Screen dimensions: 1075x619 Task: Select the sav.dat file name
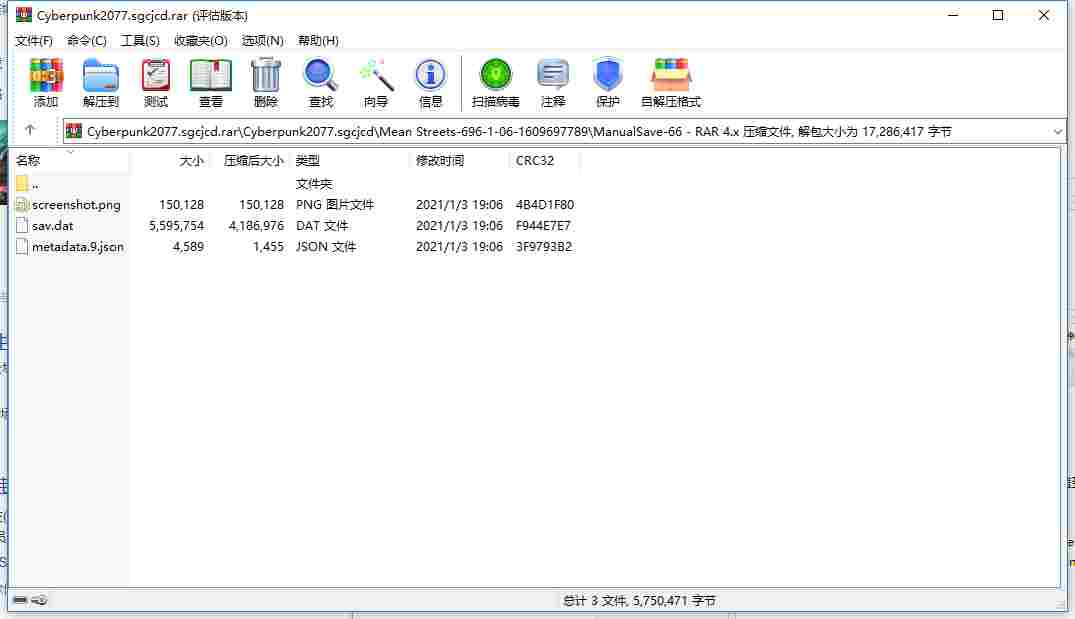[x=52, y=226]
